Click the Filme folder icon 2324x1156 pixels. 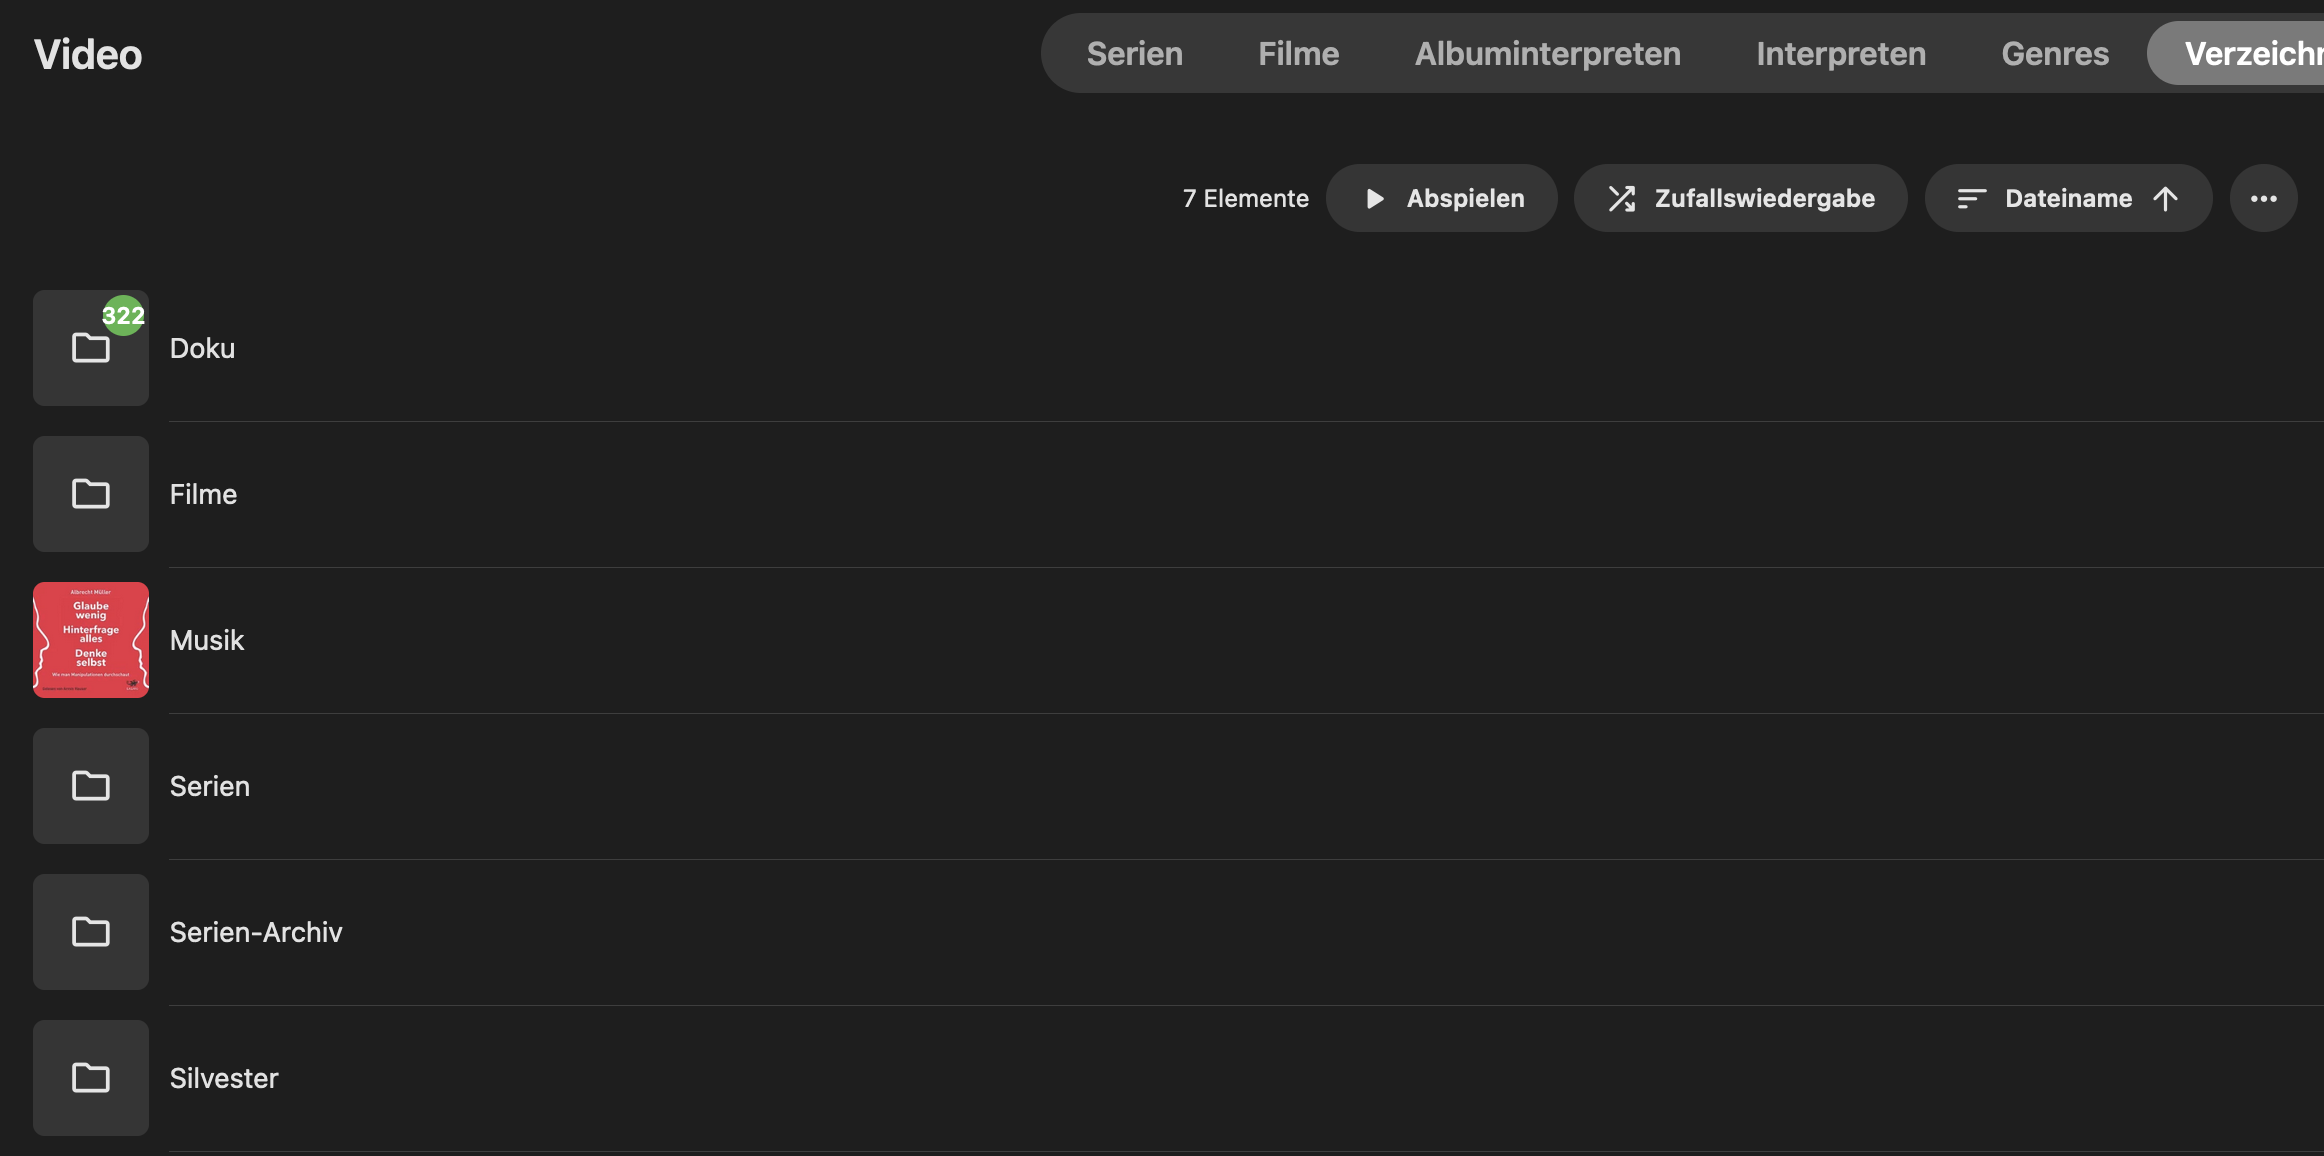tap(90, 494)
